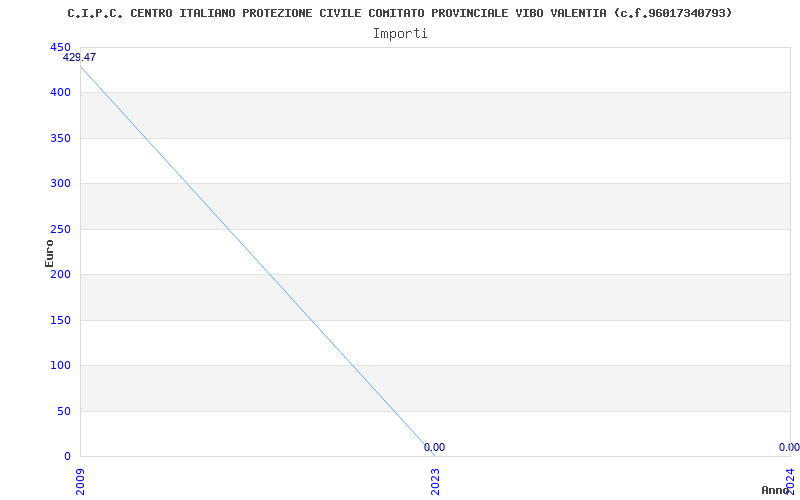Viewport: 800px width, 500px height.
Task: Select the 2009 x-axis year label
Action: pos(80,480)
